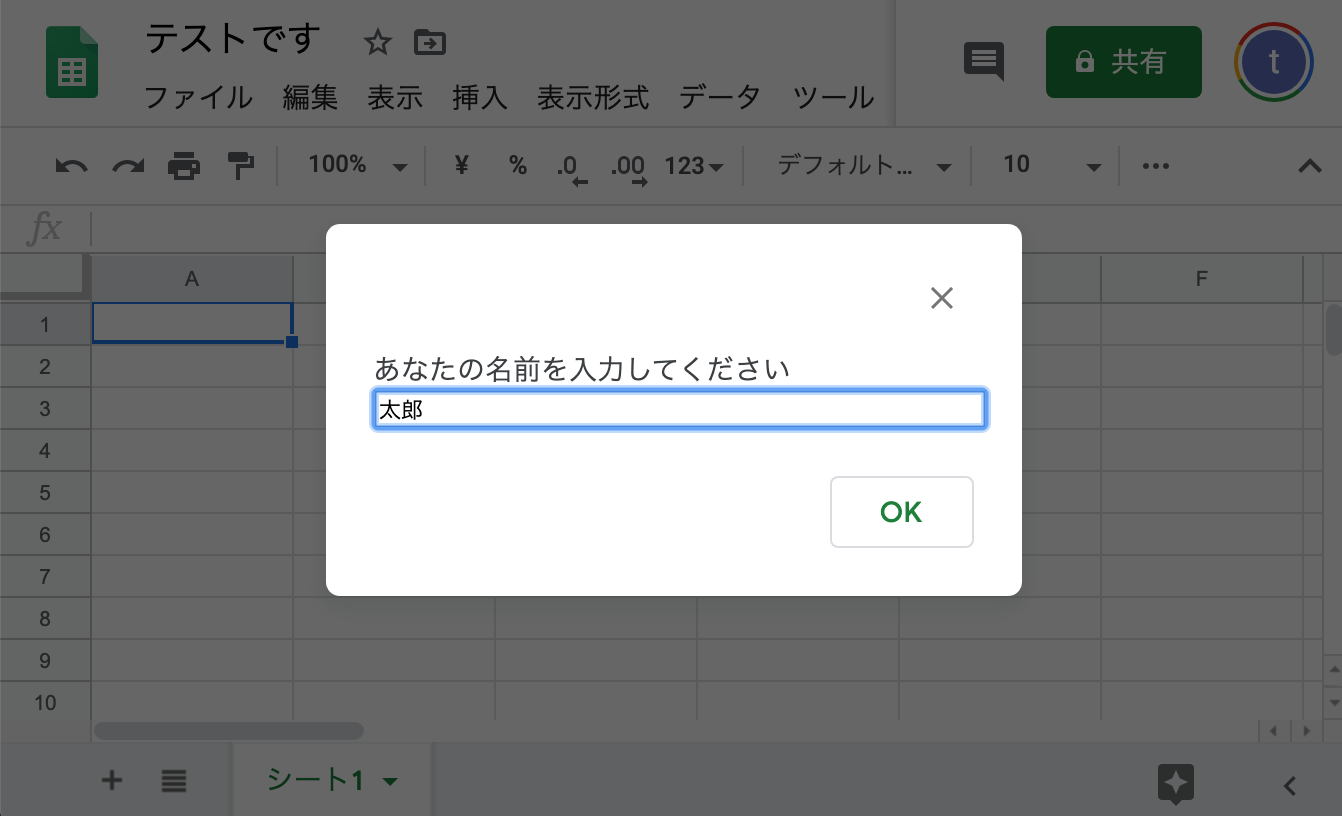1342x816 pixels.
Task: Decrease decimal places with the .0 icon
Action: click(x=572, y=165)
